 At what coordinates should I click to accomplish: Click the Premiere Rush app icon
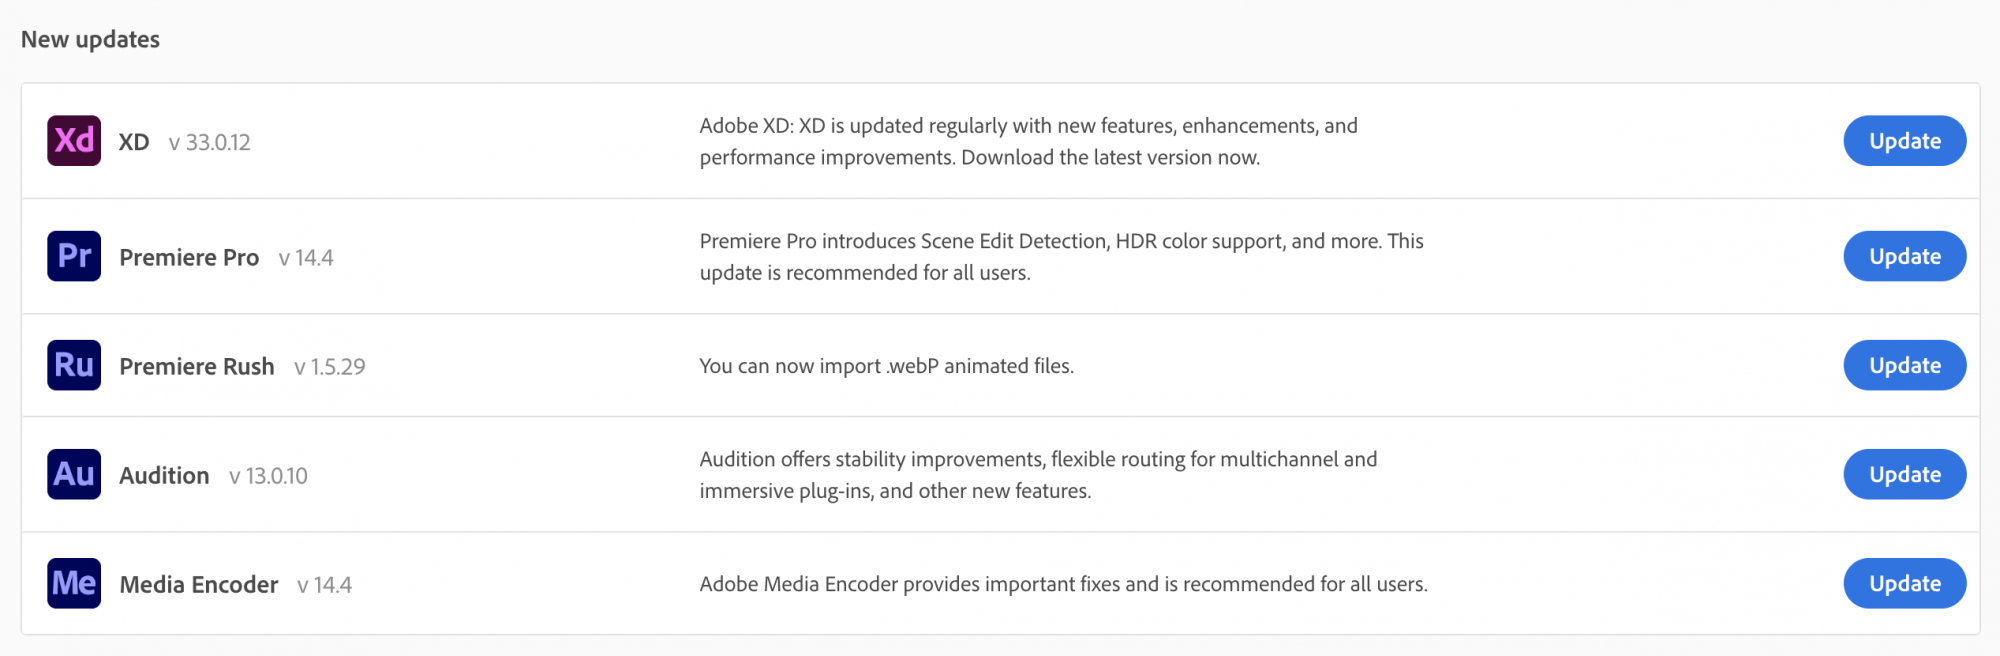point(74,365)
